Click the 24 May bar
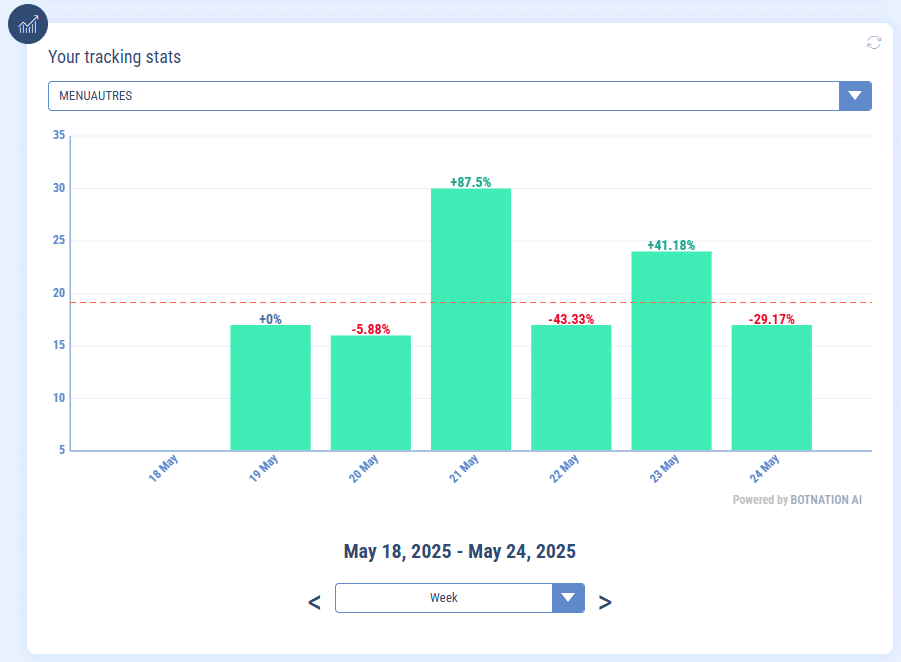This screenshot has height=662, width=901. coord(771,388)
